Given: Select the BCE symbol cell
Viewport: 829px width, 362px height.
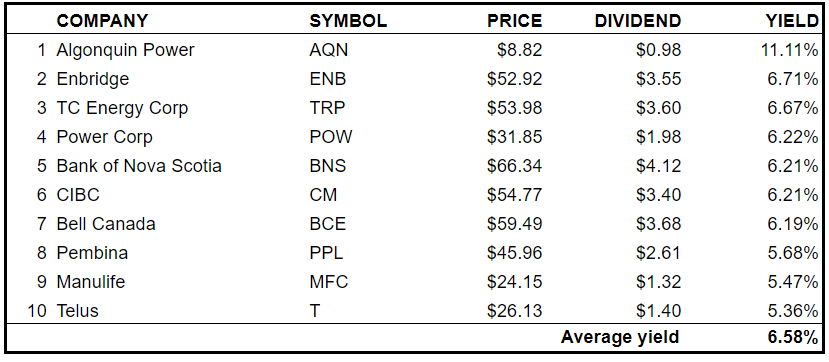Looking at the screenshot, I should click(x=327, y=224).
